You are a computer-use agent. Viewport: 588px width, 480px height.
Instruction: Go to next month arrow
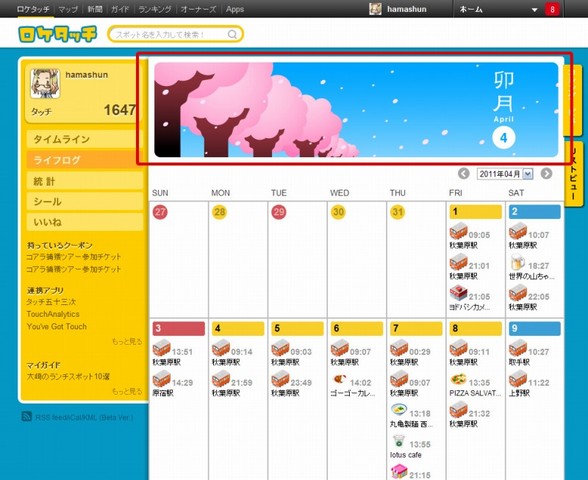click(546, 174)
